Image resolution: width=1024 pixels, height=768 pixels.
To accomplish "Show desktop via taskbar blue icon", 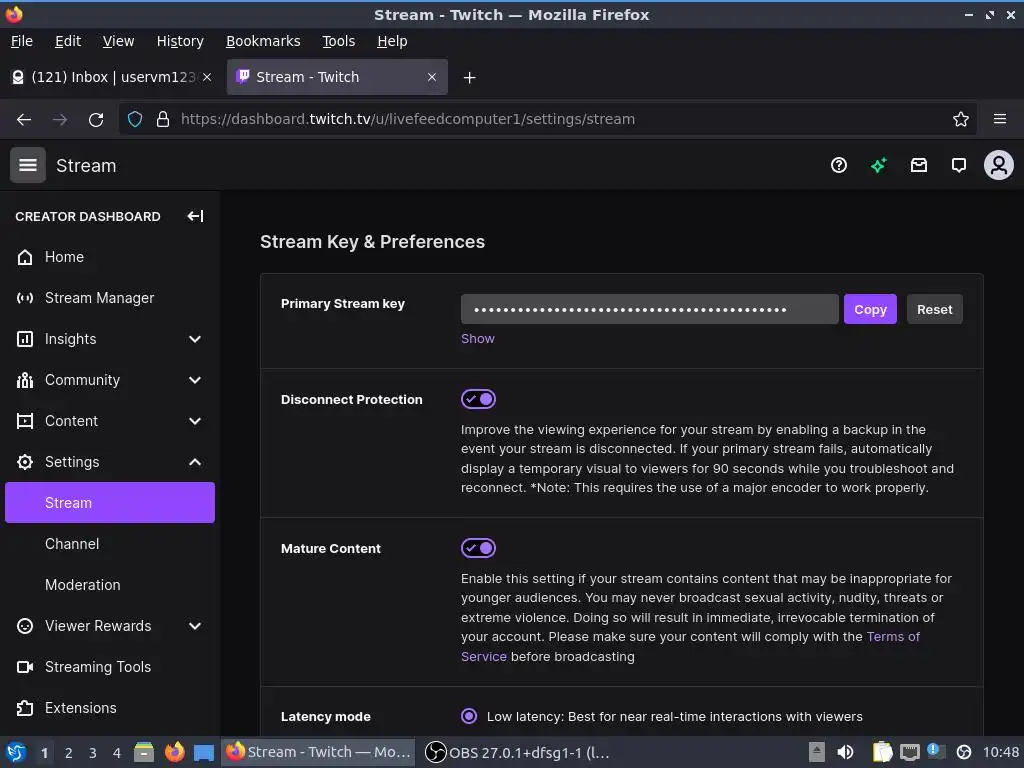I will point(204,752).
